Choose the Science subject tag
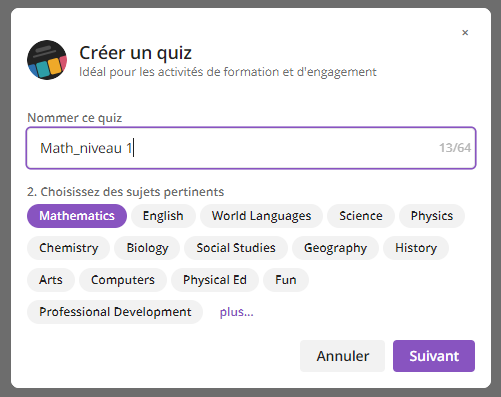Screen dimensions: 501x397 361,216
